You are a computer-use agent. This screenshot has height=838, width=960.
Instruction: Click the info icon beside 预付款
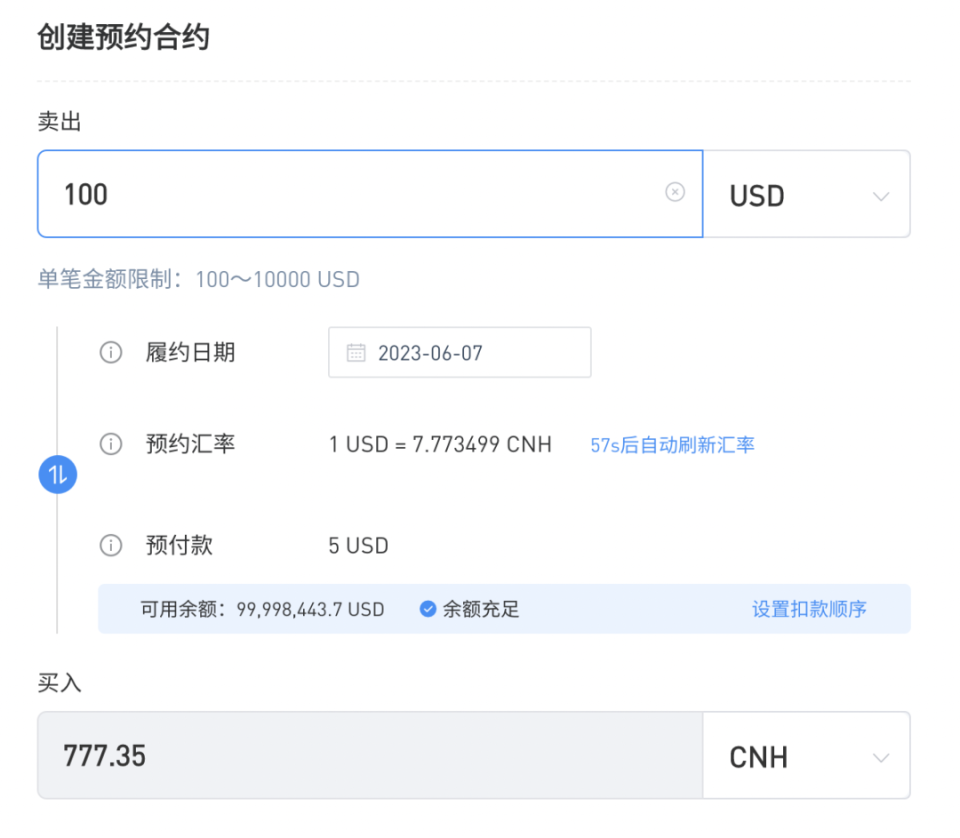coord(111,545)
